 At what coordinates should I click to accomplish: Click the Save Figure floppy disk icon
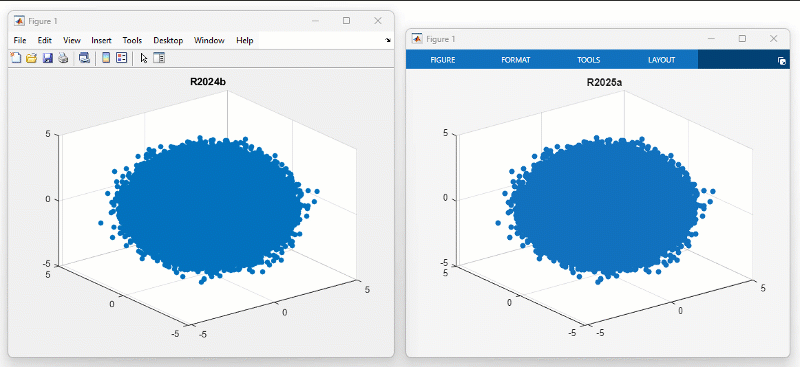pos(47,58)
